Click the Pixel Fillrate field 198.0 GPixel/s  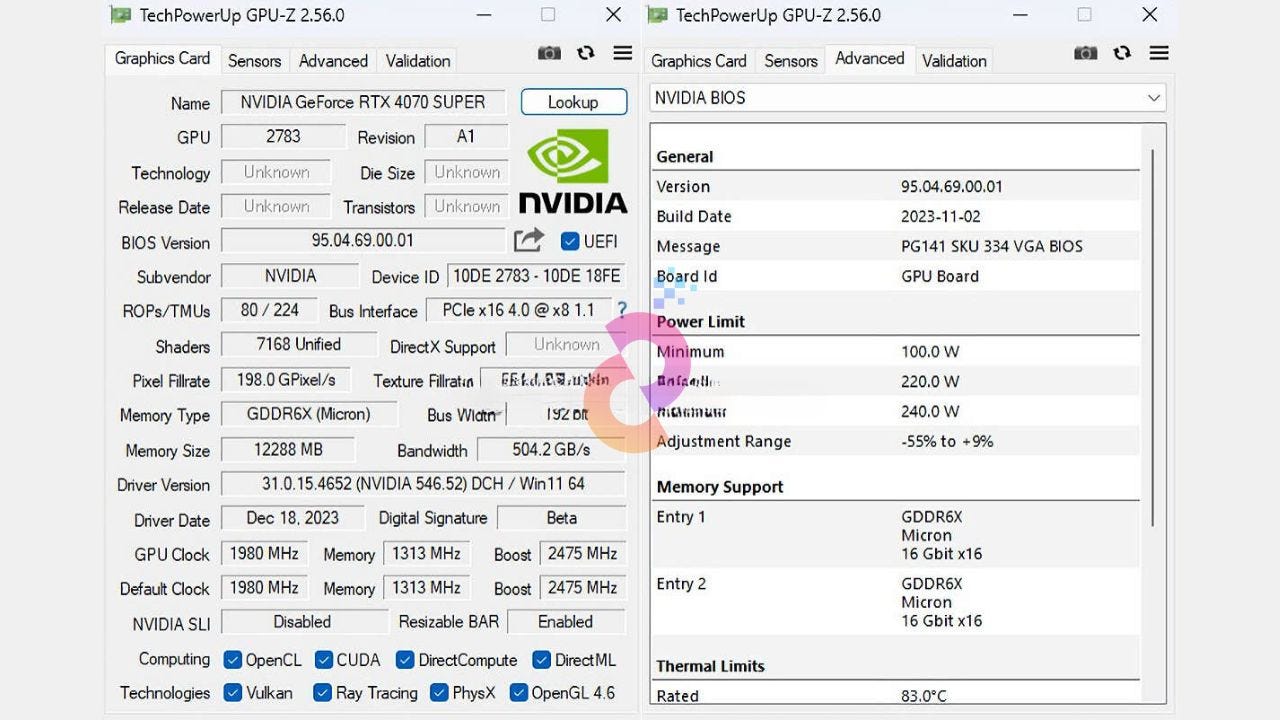click(x=286, y=380)
